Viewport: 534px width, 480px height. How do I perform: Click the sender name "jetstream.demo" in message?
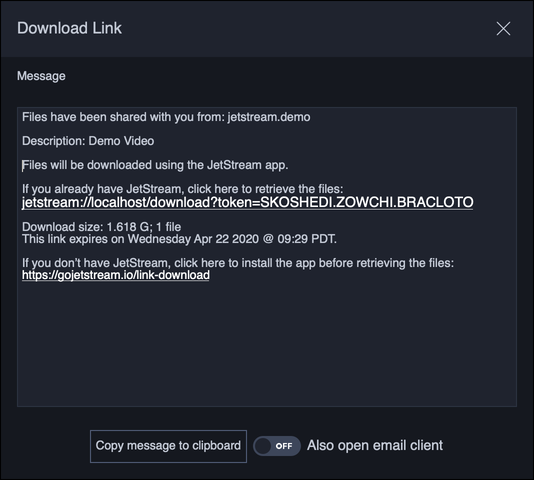[x=269, y=117]
